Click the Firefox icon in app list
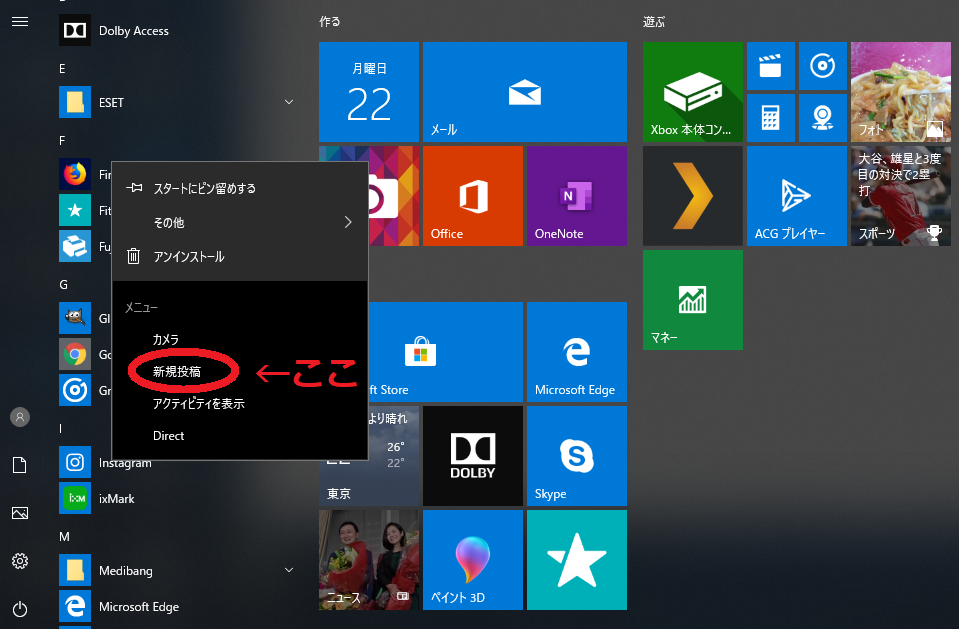This screenshot has width=959, height=629. (x=75, y=174)
